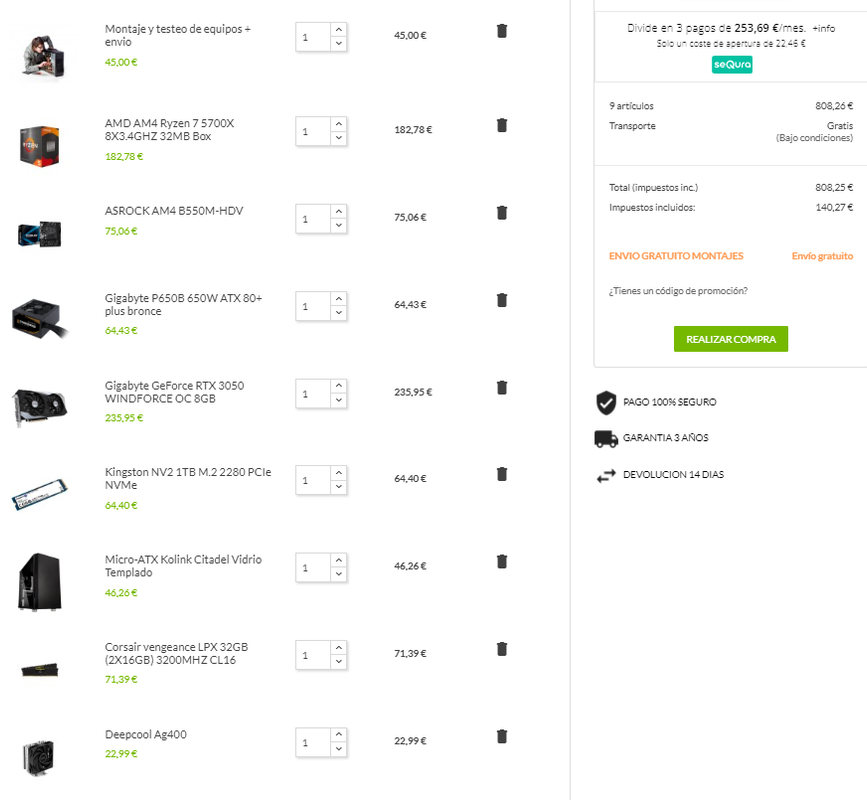This screenshot has width=867, height=800.
Task: Increase quantity of AMD Ryzen 7 5700X
Action: [x=338, y=124]
